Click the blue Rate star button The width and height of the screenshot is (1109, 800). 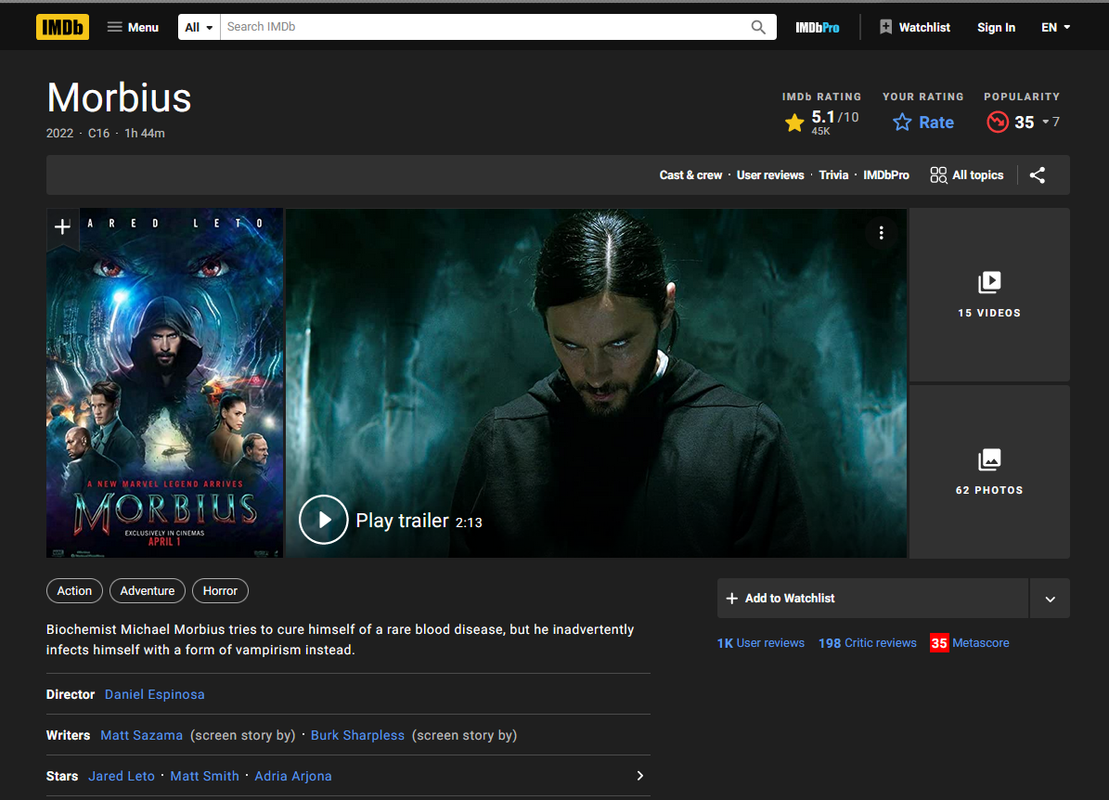pos(923,122)
